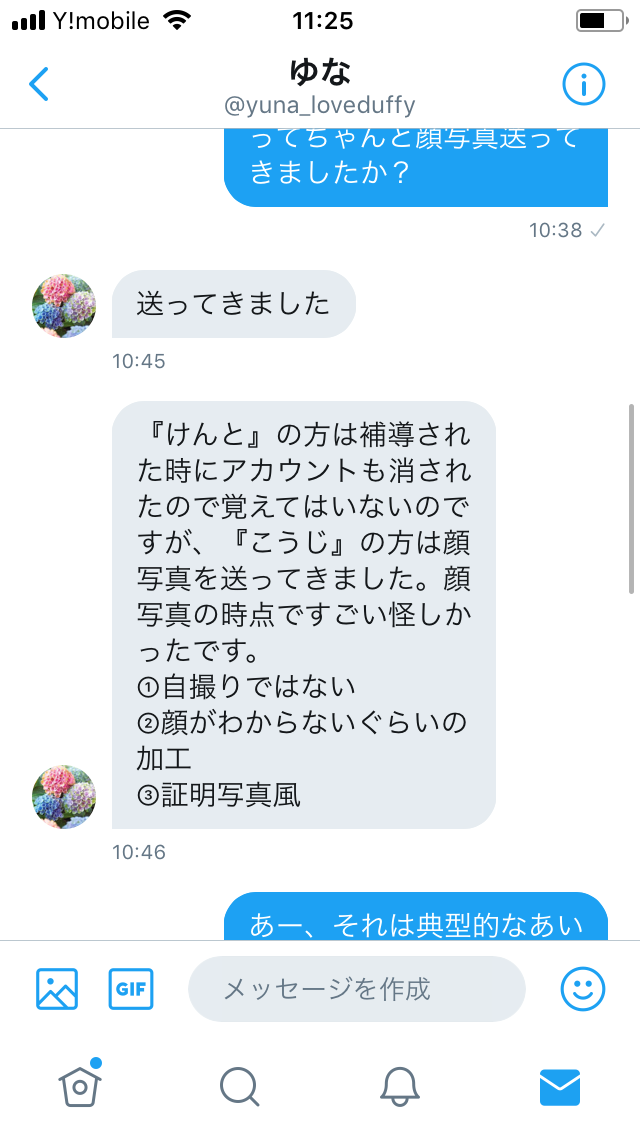
Task: Tap the ゆな conversation title
Action: tap(320, 72)
